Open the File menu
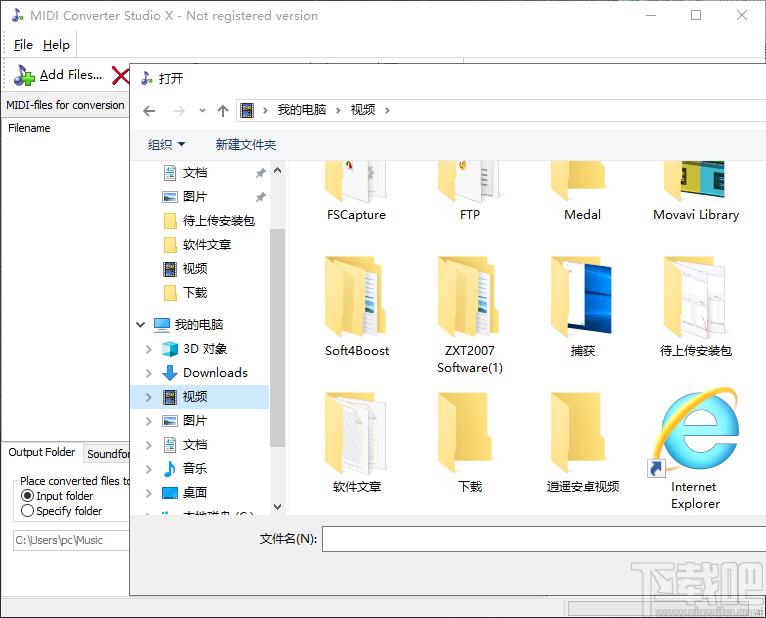Image resolution: width=766 pixels, height=618 pixels. pyautogui.click(x=23, y=45)
